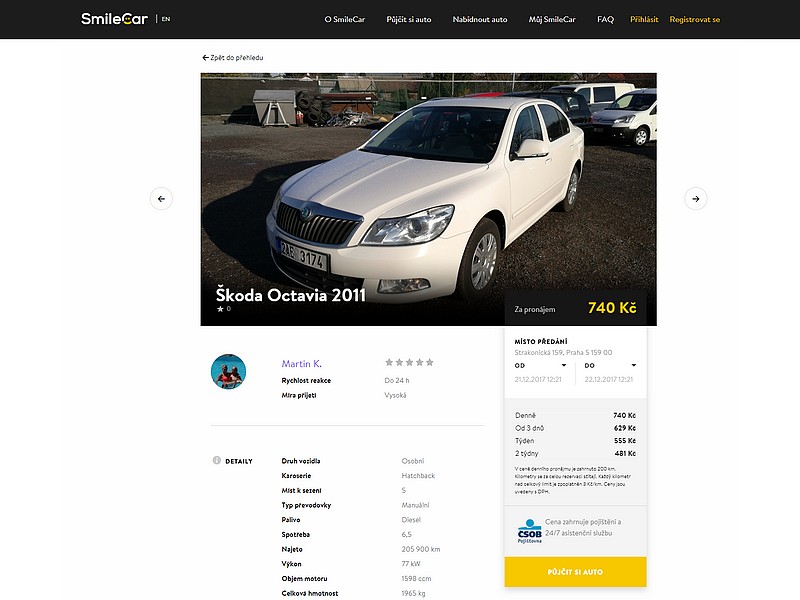Show previous car photo

[x=161, y=198]
